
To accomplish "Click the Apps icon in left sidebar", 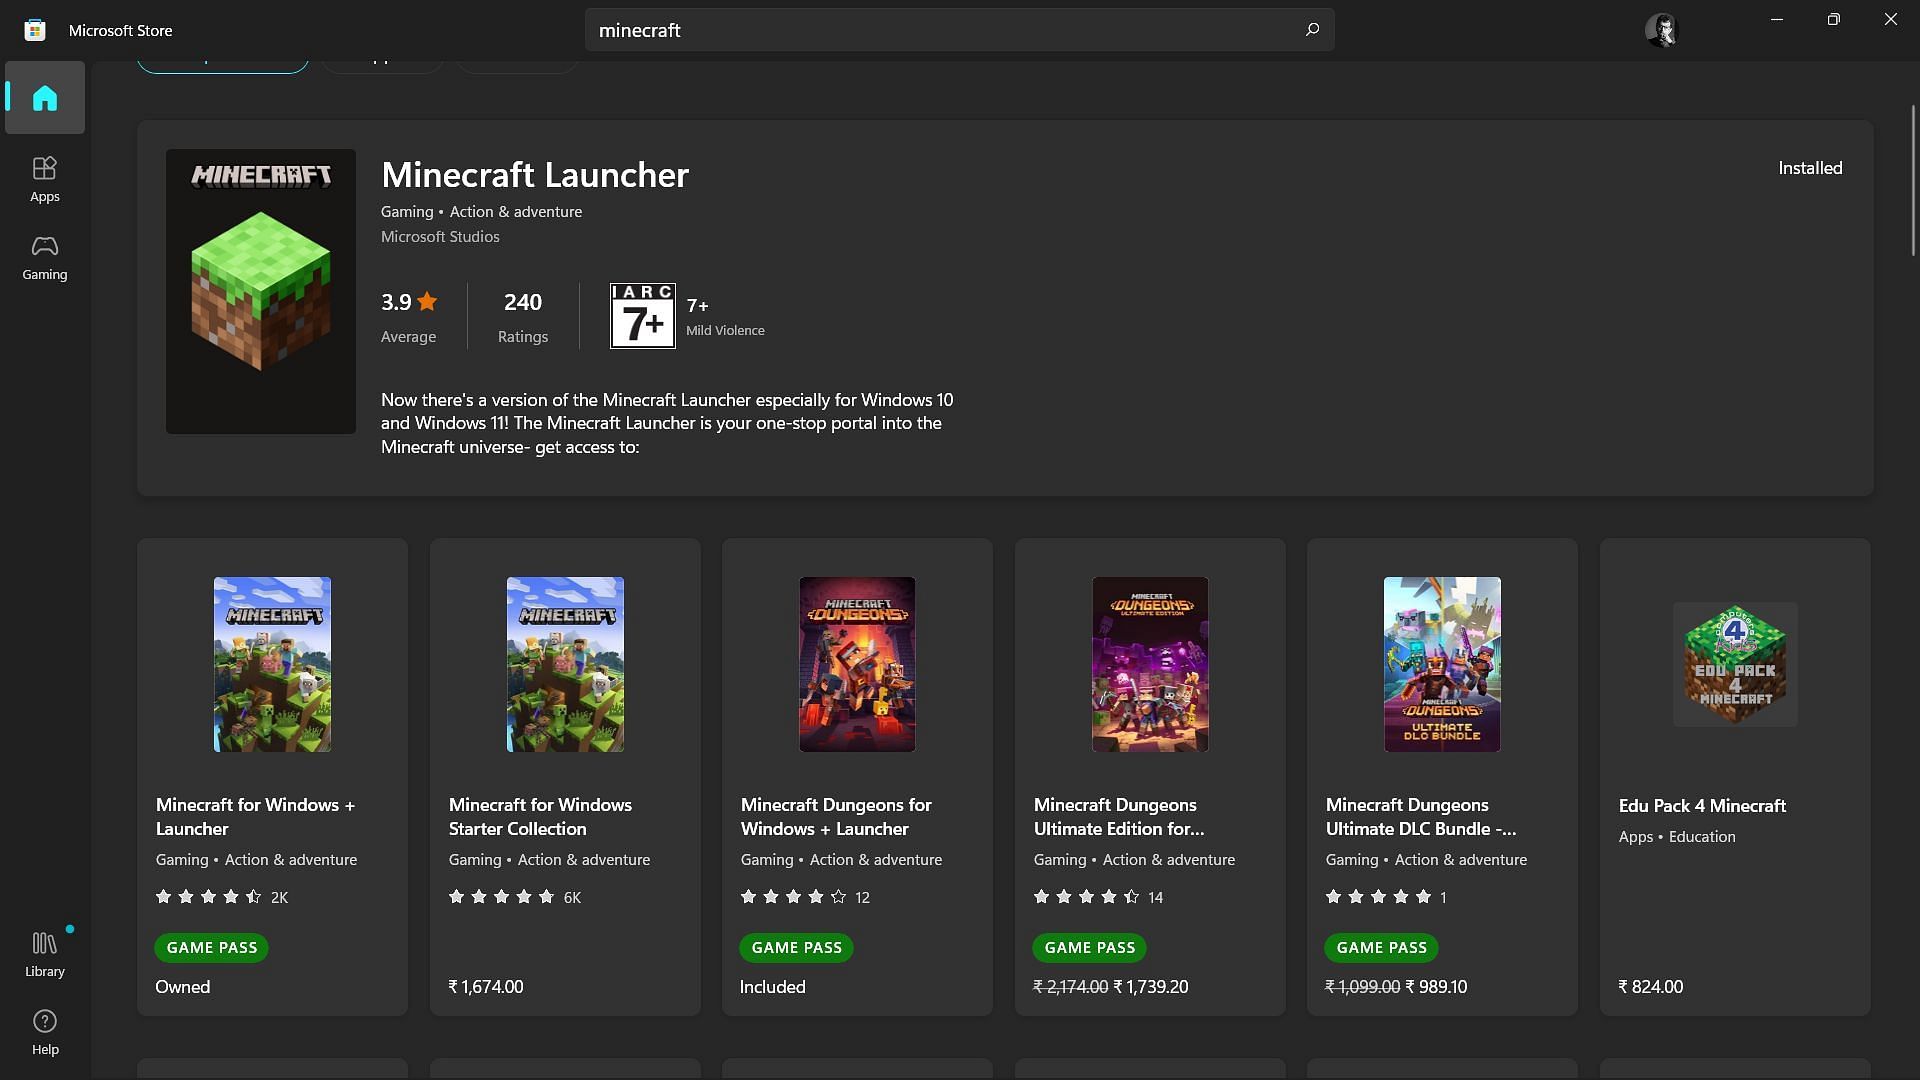I will (45, 178).
